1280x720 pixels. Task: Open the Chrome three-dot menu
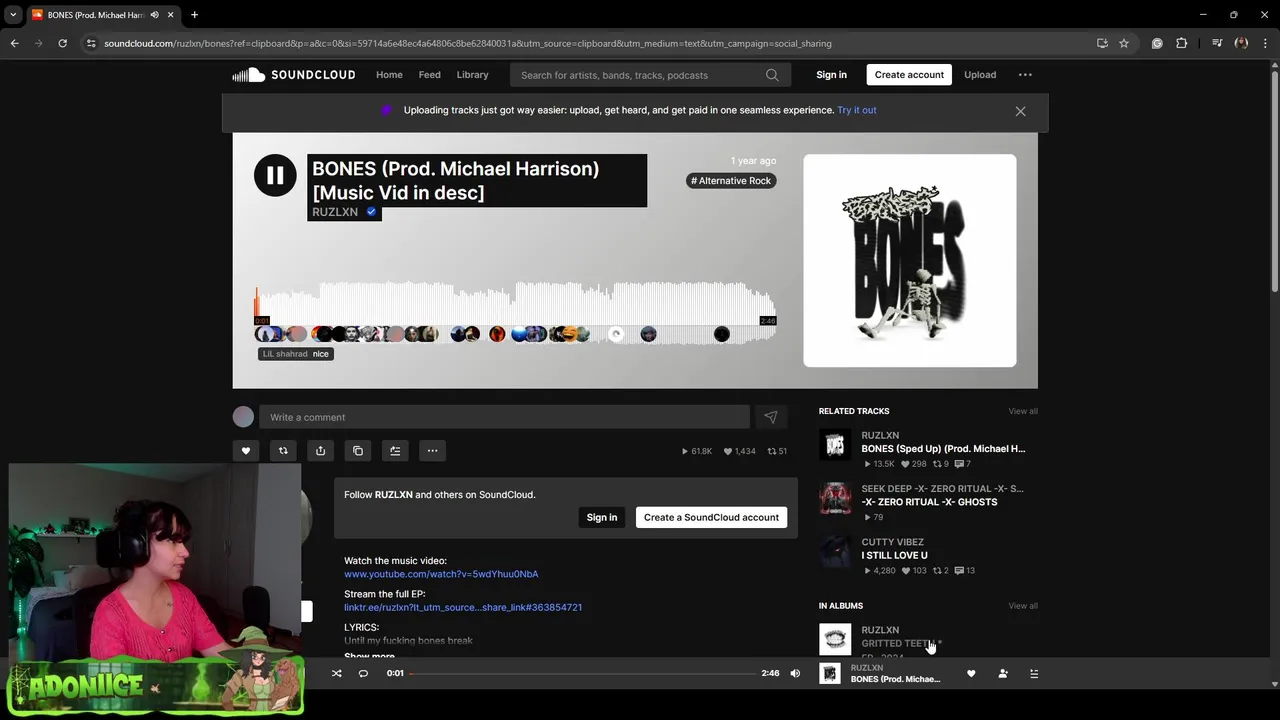[x=1266, y=43]
